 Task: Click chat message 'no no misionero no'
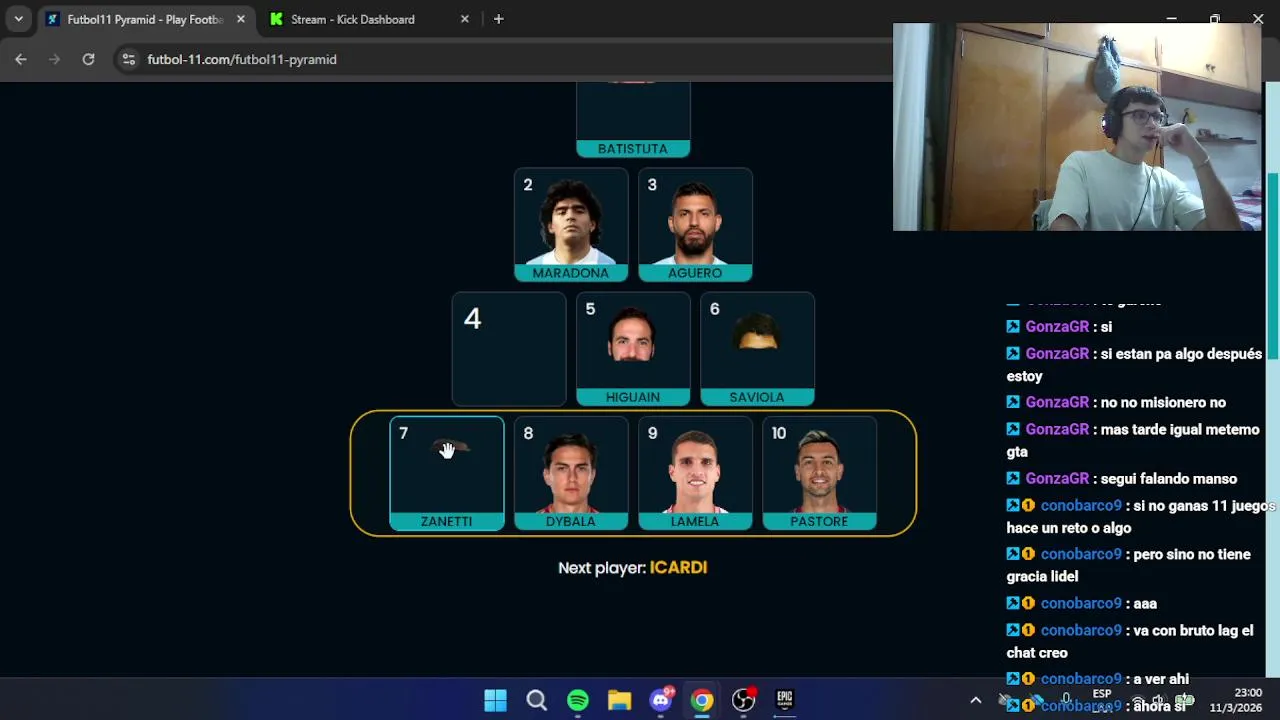(1163, 403)
